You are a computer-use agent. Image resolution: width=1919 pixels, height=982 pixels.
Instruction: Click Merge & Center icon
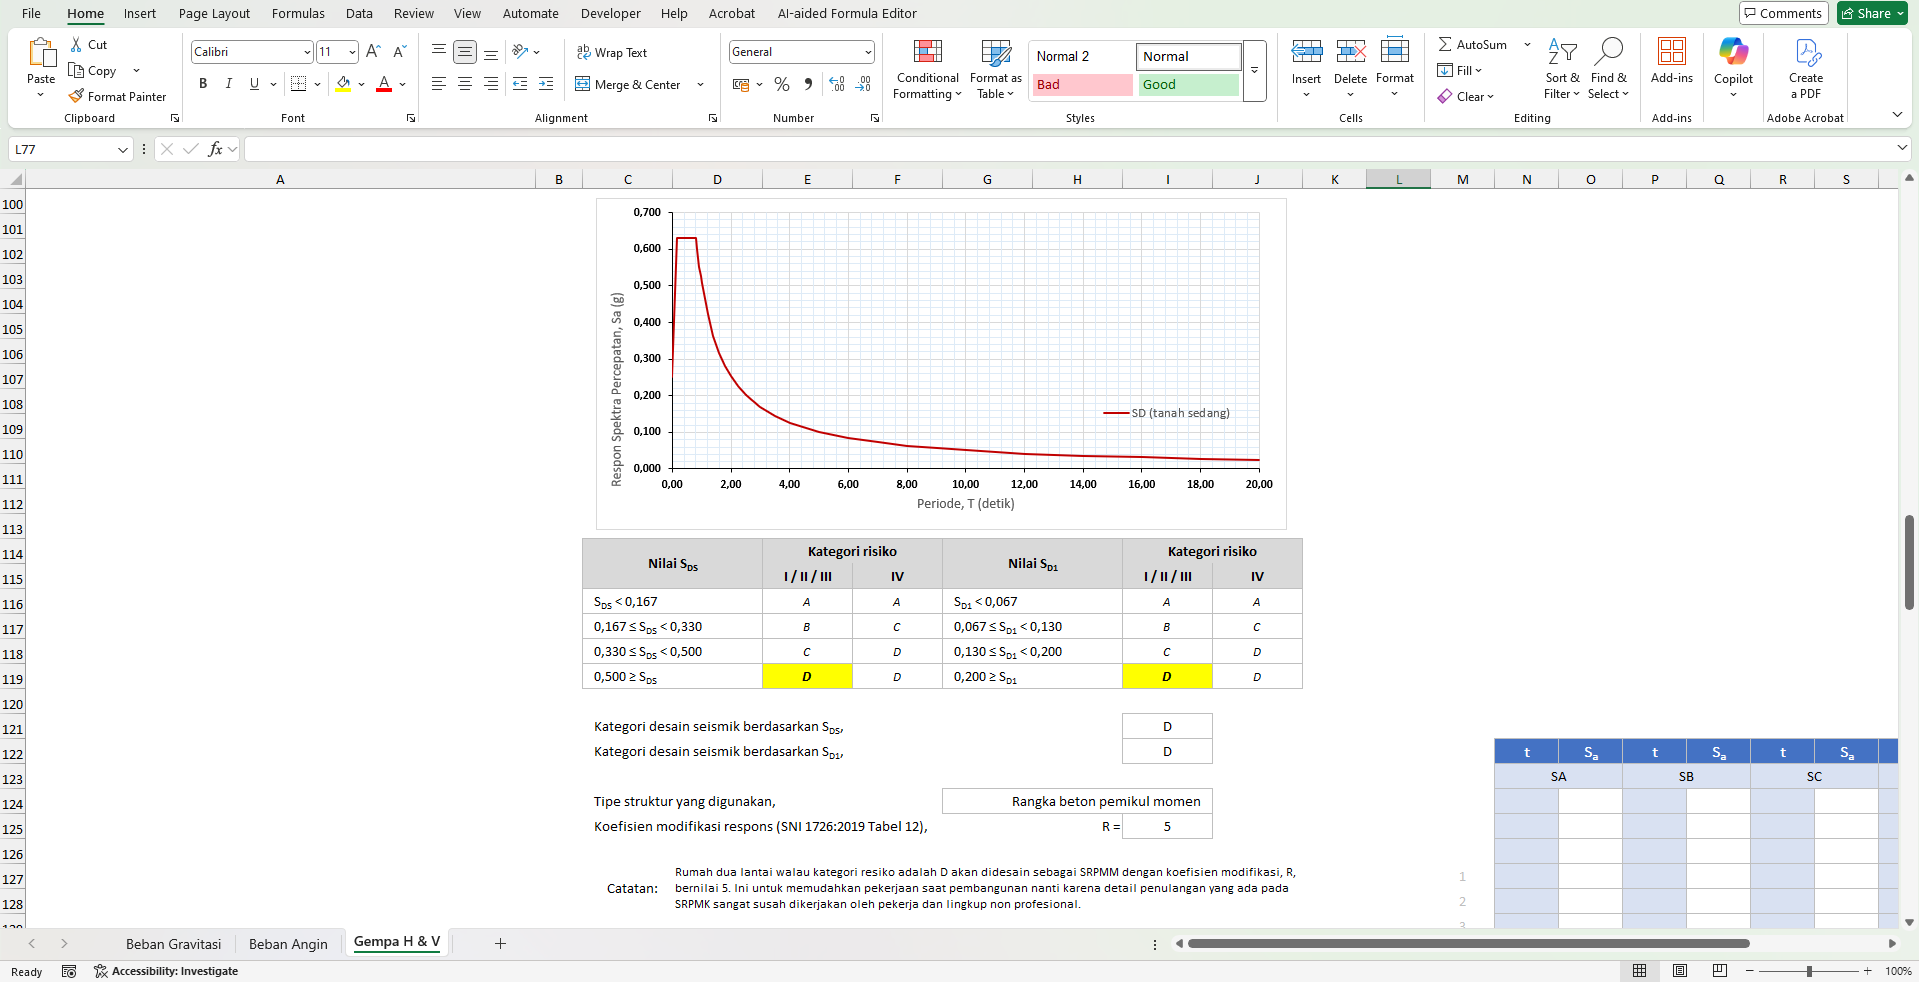coord(583,84)
